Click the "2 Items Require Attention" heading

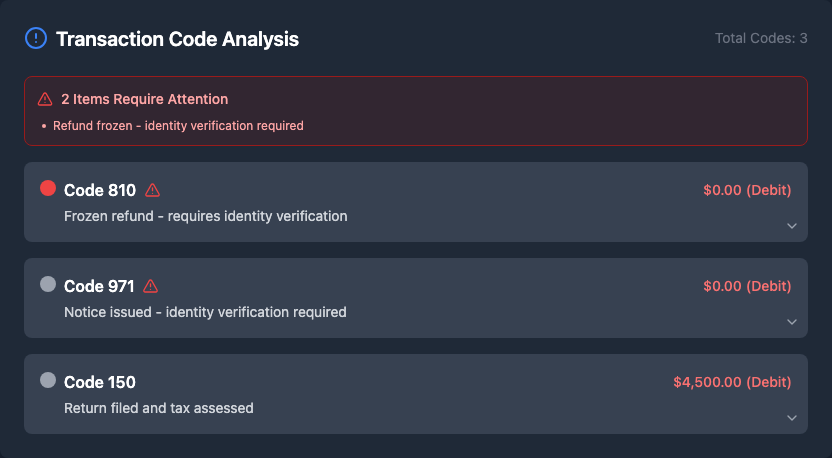tap(144, 99)
